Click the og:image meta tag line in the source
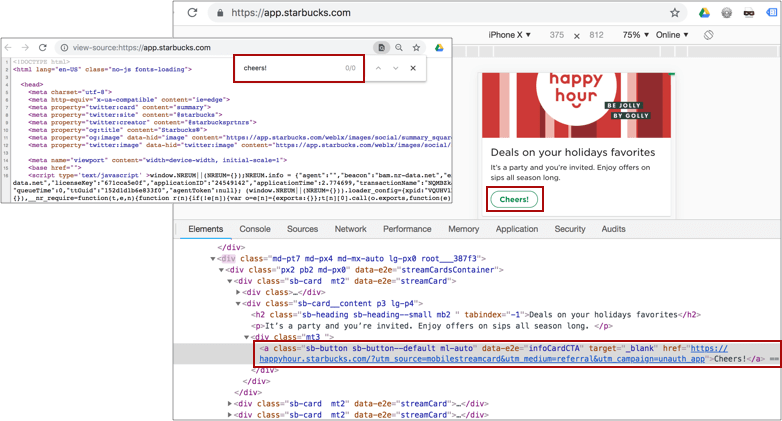This screenshot has height=421, width=782. 239,138
